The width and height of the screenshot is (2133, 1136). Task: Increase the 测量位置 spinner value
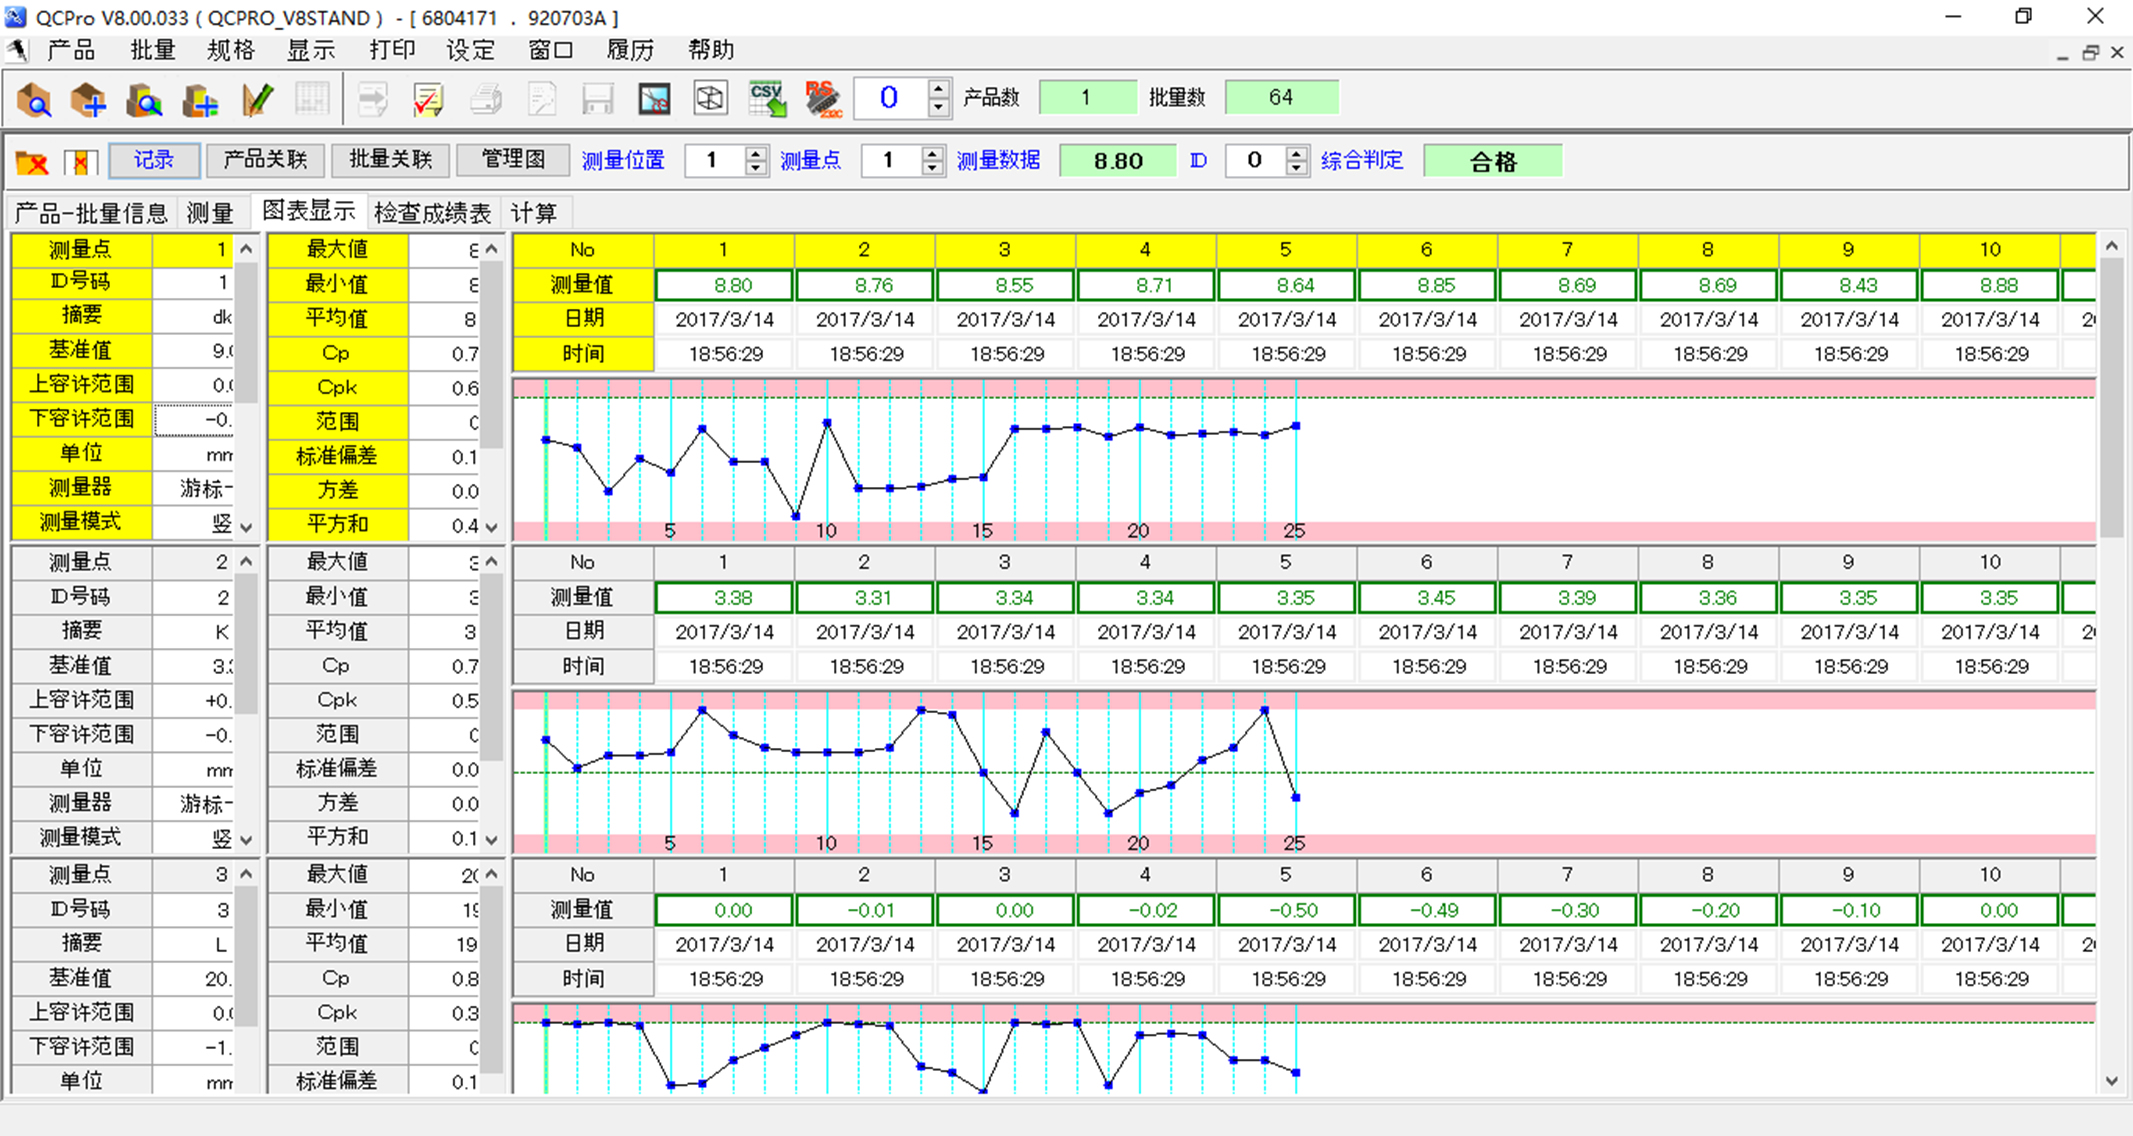point(756,153)
